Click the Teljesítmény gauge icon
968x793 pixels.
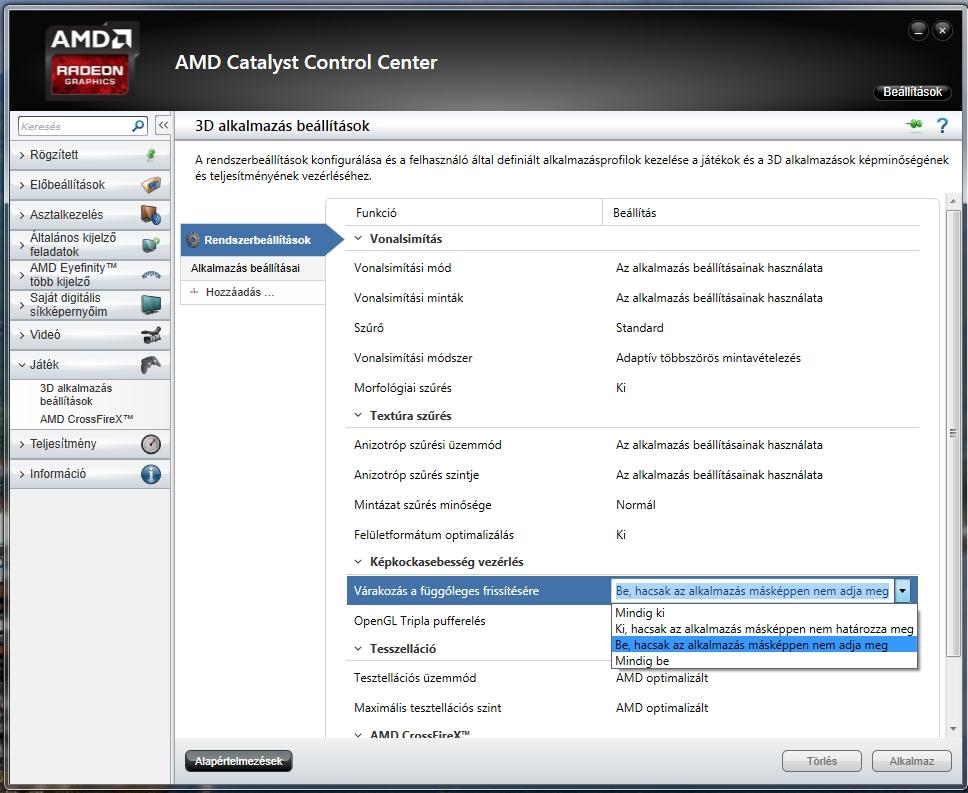[151, 444]
